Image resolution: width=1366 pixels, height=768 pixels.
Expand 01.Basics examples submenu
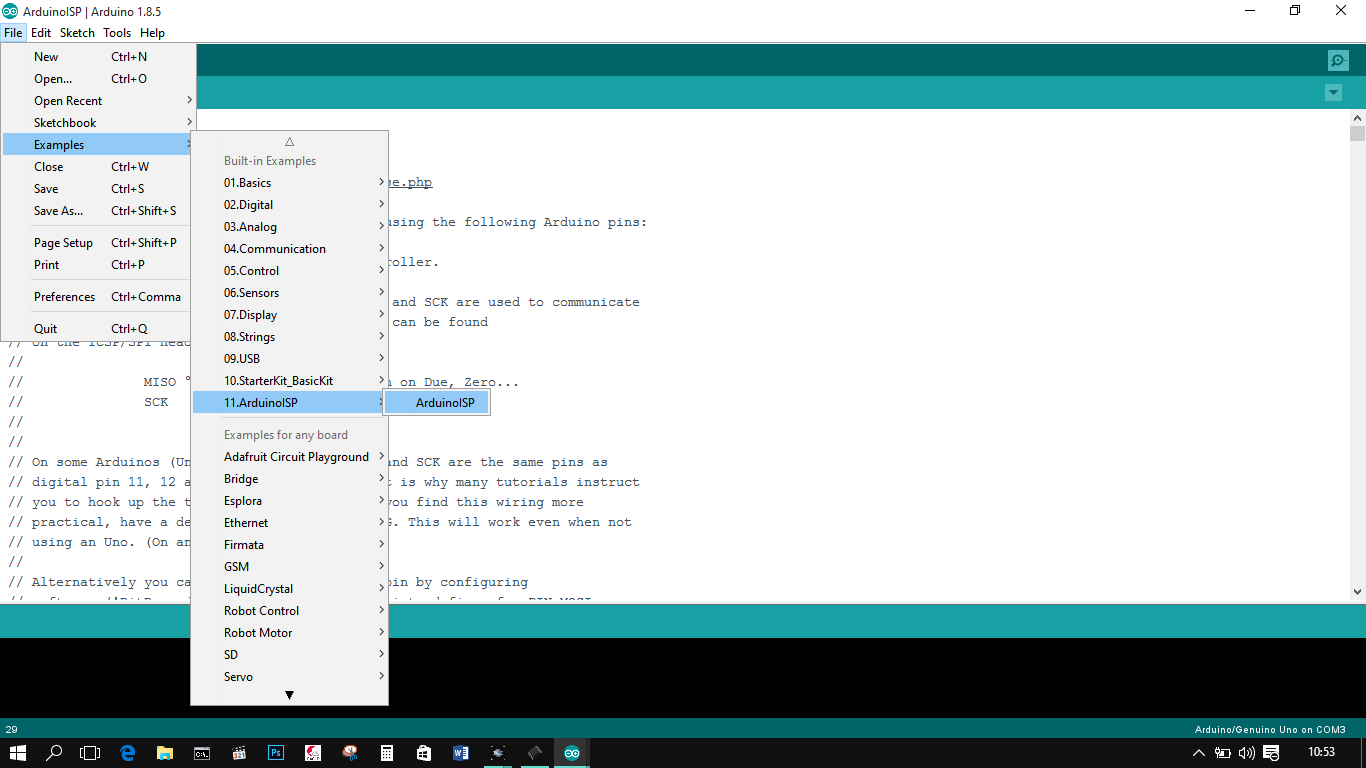(289, 183)
